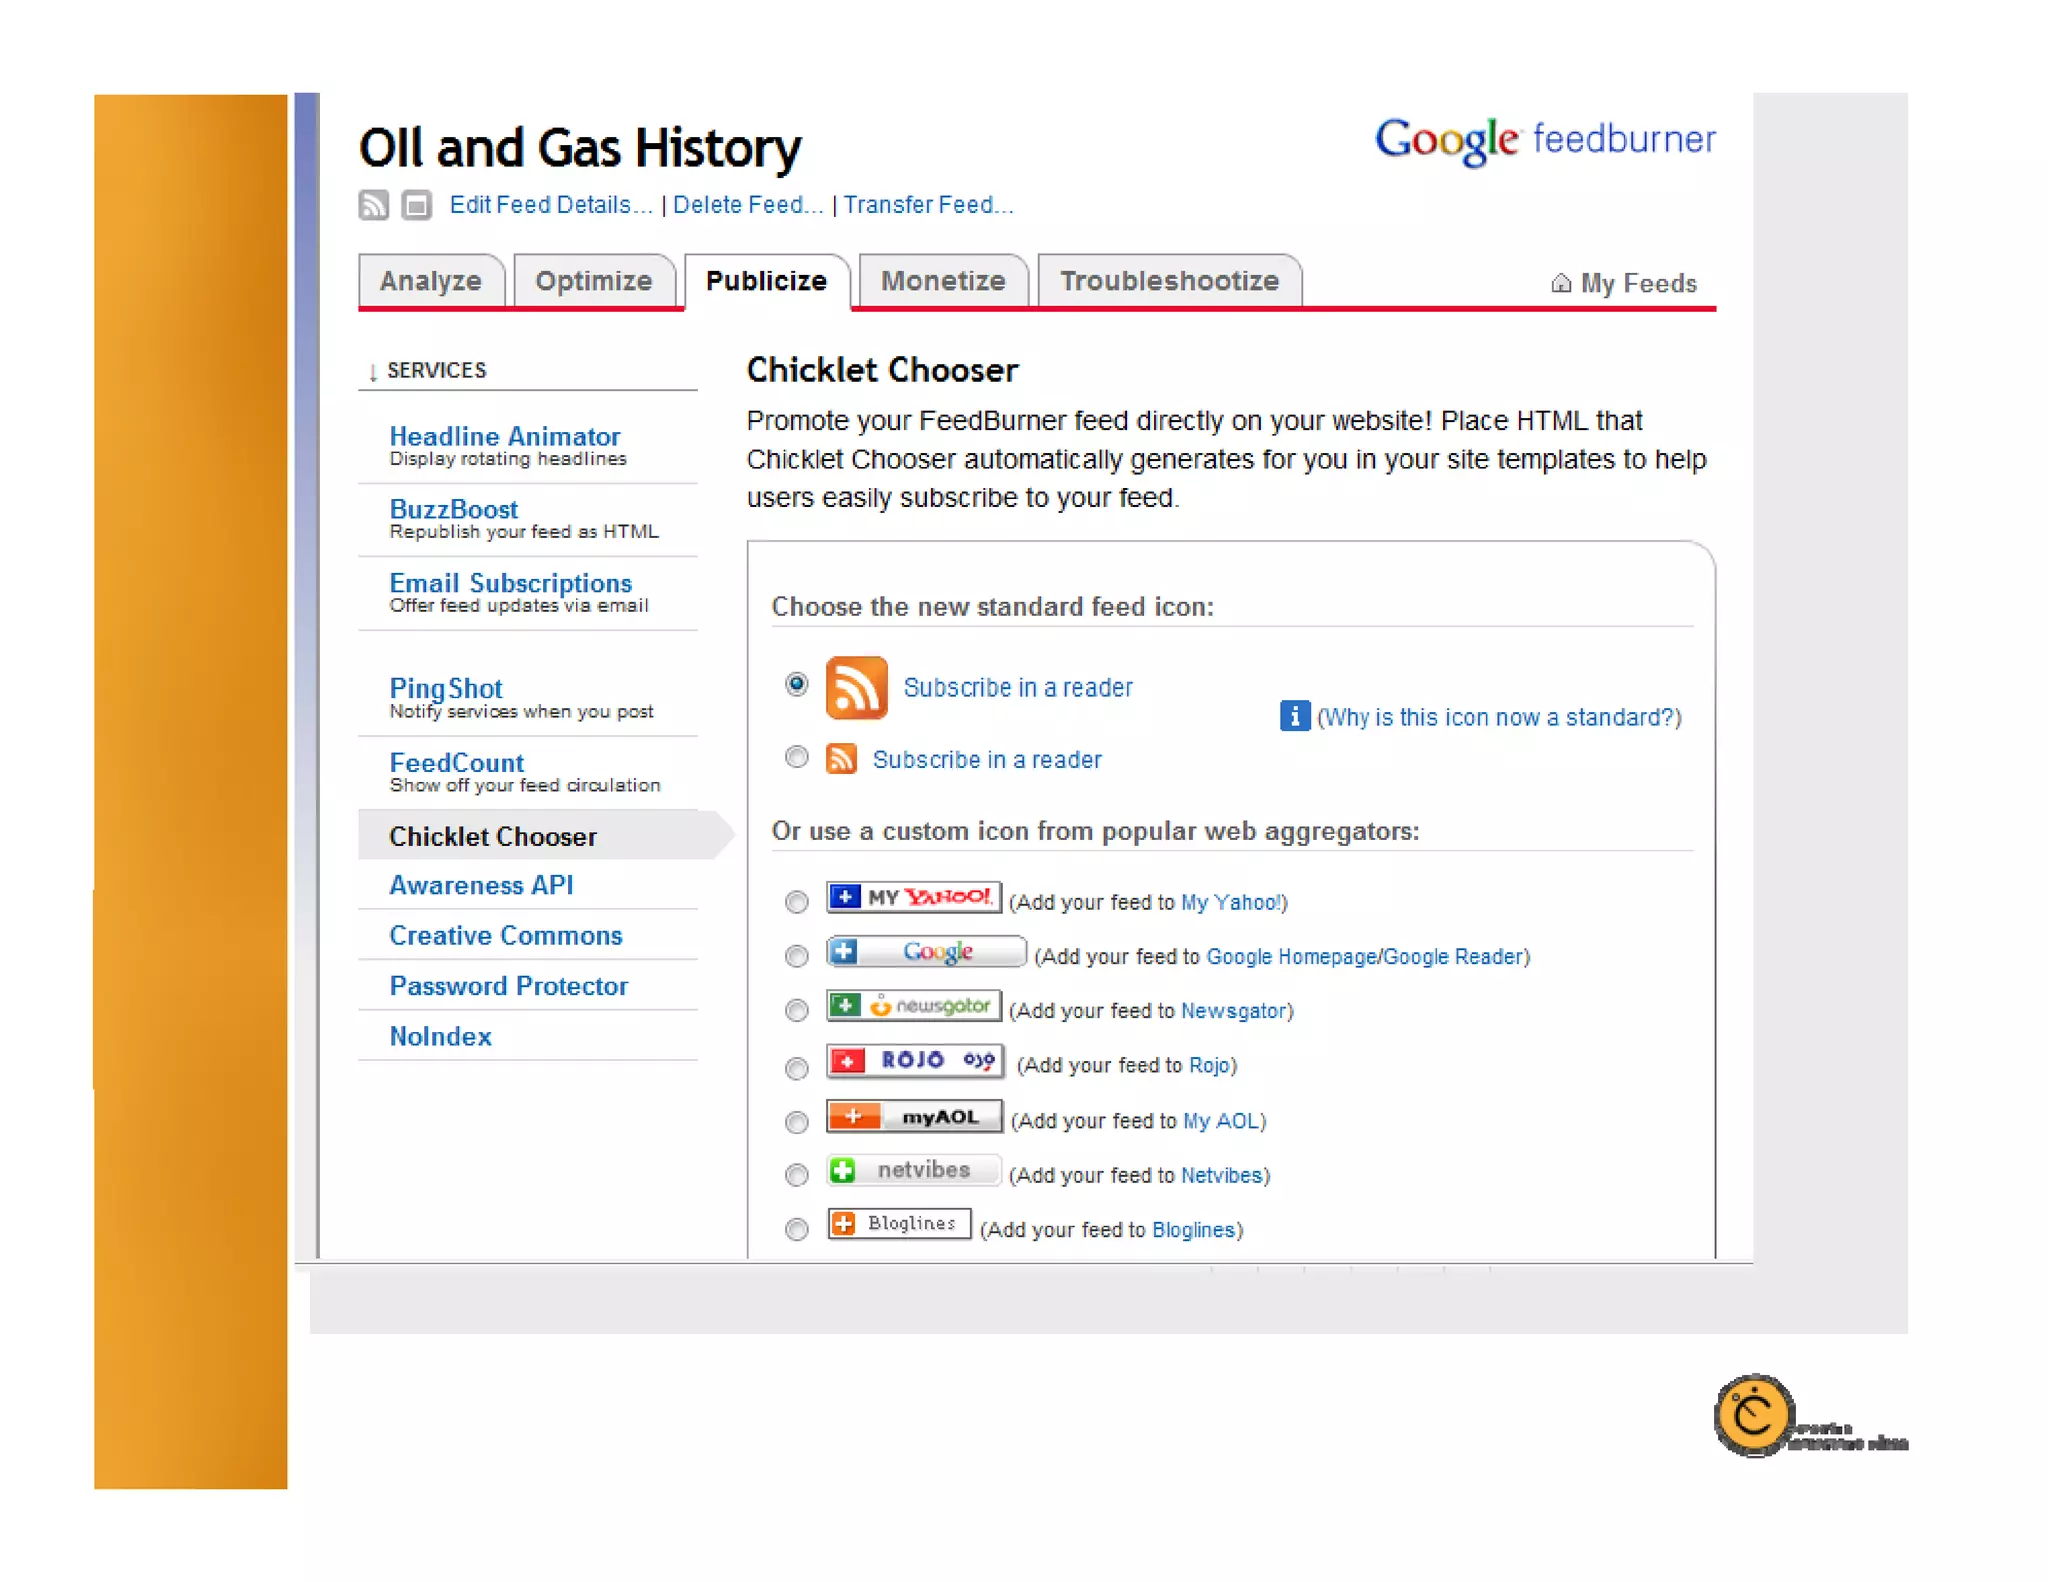Select the myAOL radio button
The image size is (2048, 1582).
coord(796,1122)
